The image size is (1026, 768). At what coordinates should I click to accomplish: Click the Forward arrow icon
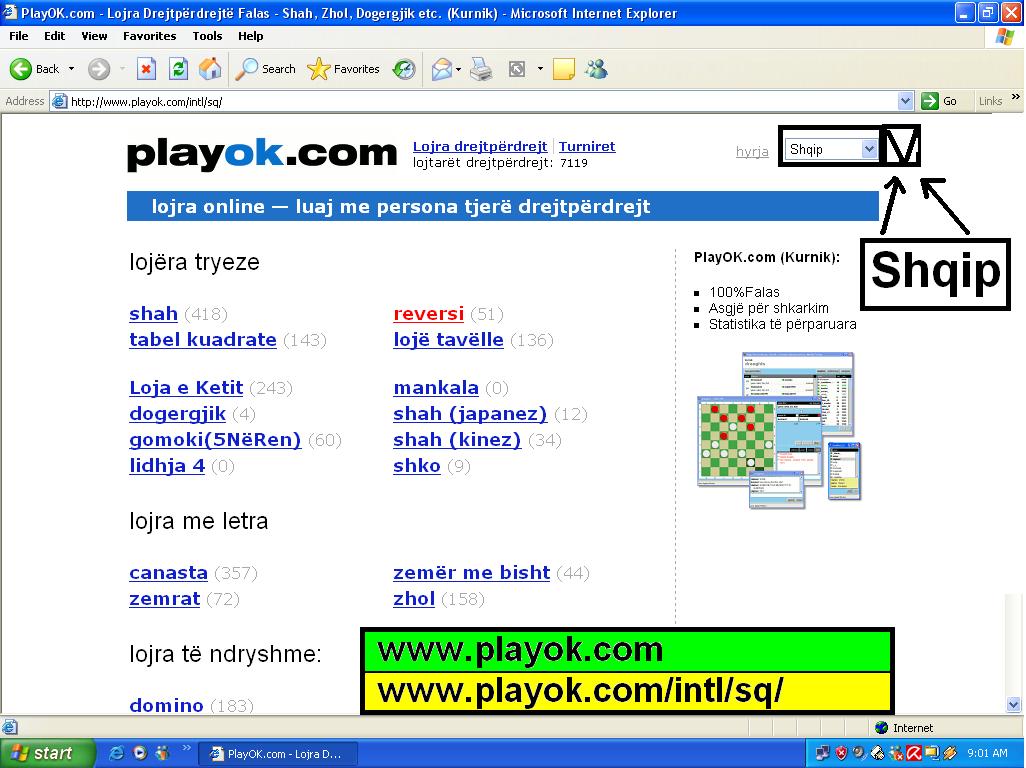[x=99, y=69]
